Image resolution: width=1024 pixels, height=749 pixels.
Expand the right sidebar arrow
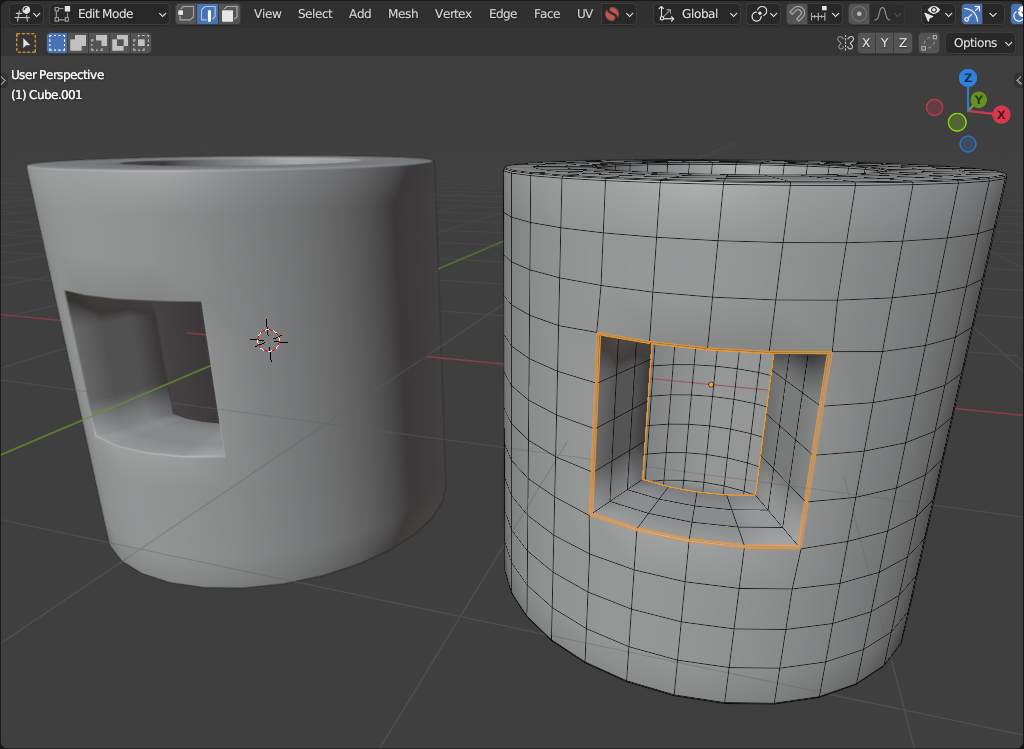pos(1019,80)
